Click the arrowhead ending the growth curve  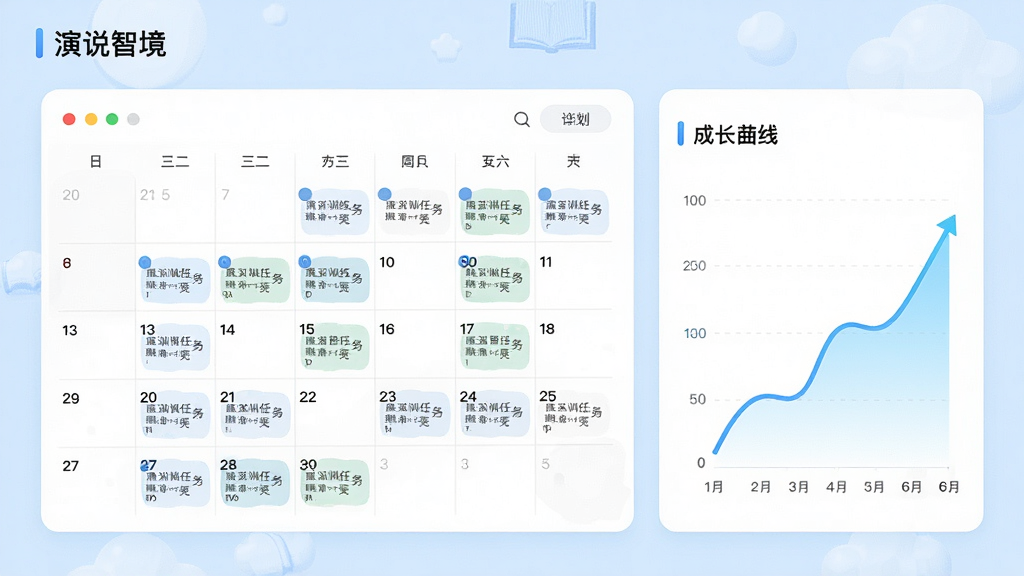coord(948,225)
